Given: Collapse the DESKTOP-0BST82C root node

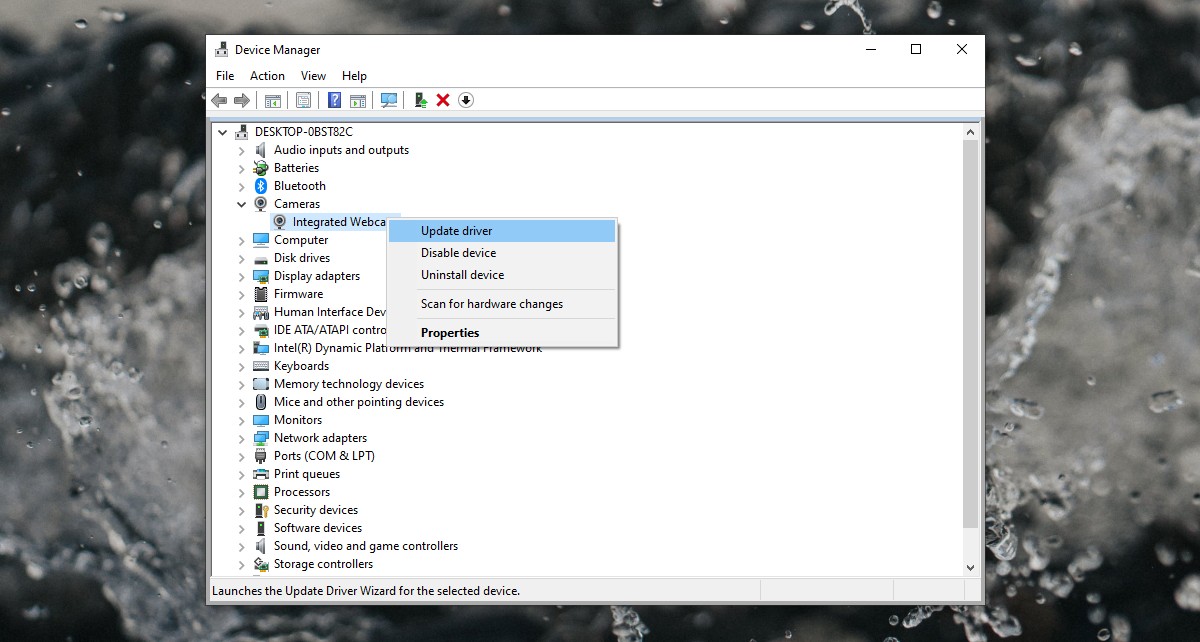Looking at the screenshot, I should point(222,132).
